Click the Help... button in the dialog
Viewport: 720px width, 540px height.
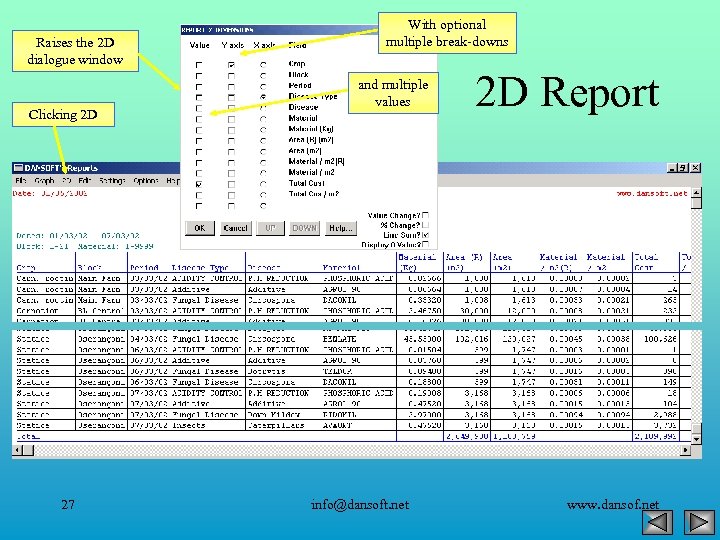341,228
